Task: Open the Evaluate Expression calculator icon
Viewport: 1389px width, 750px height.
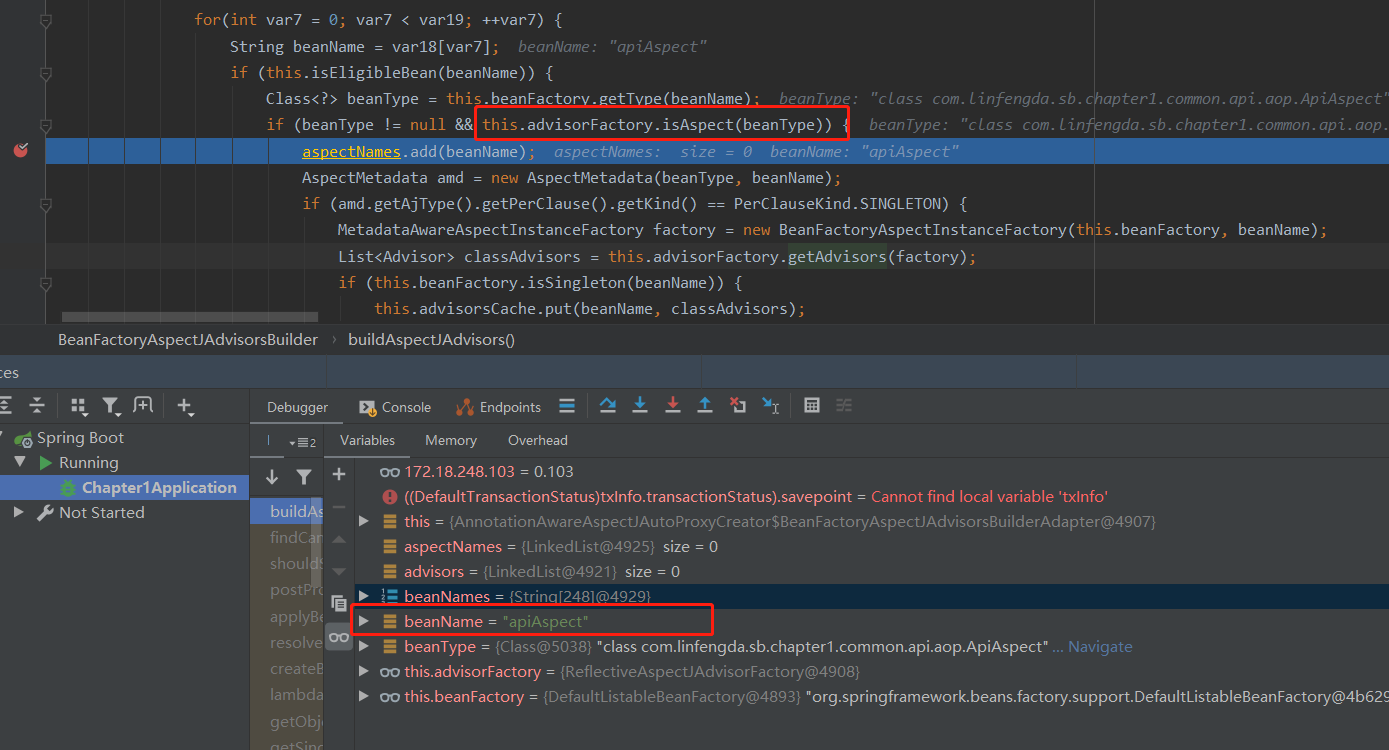Action: [812, 406]
